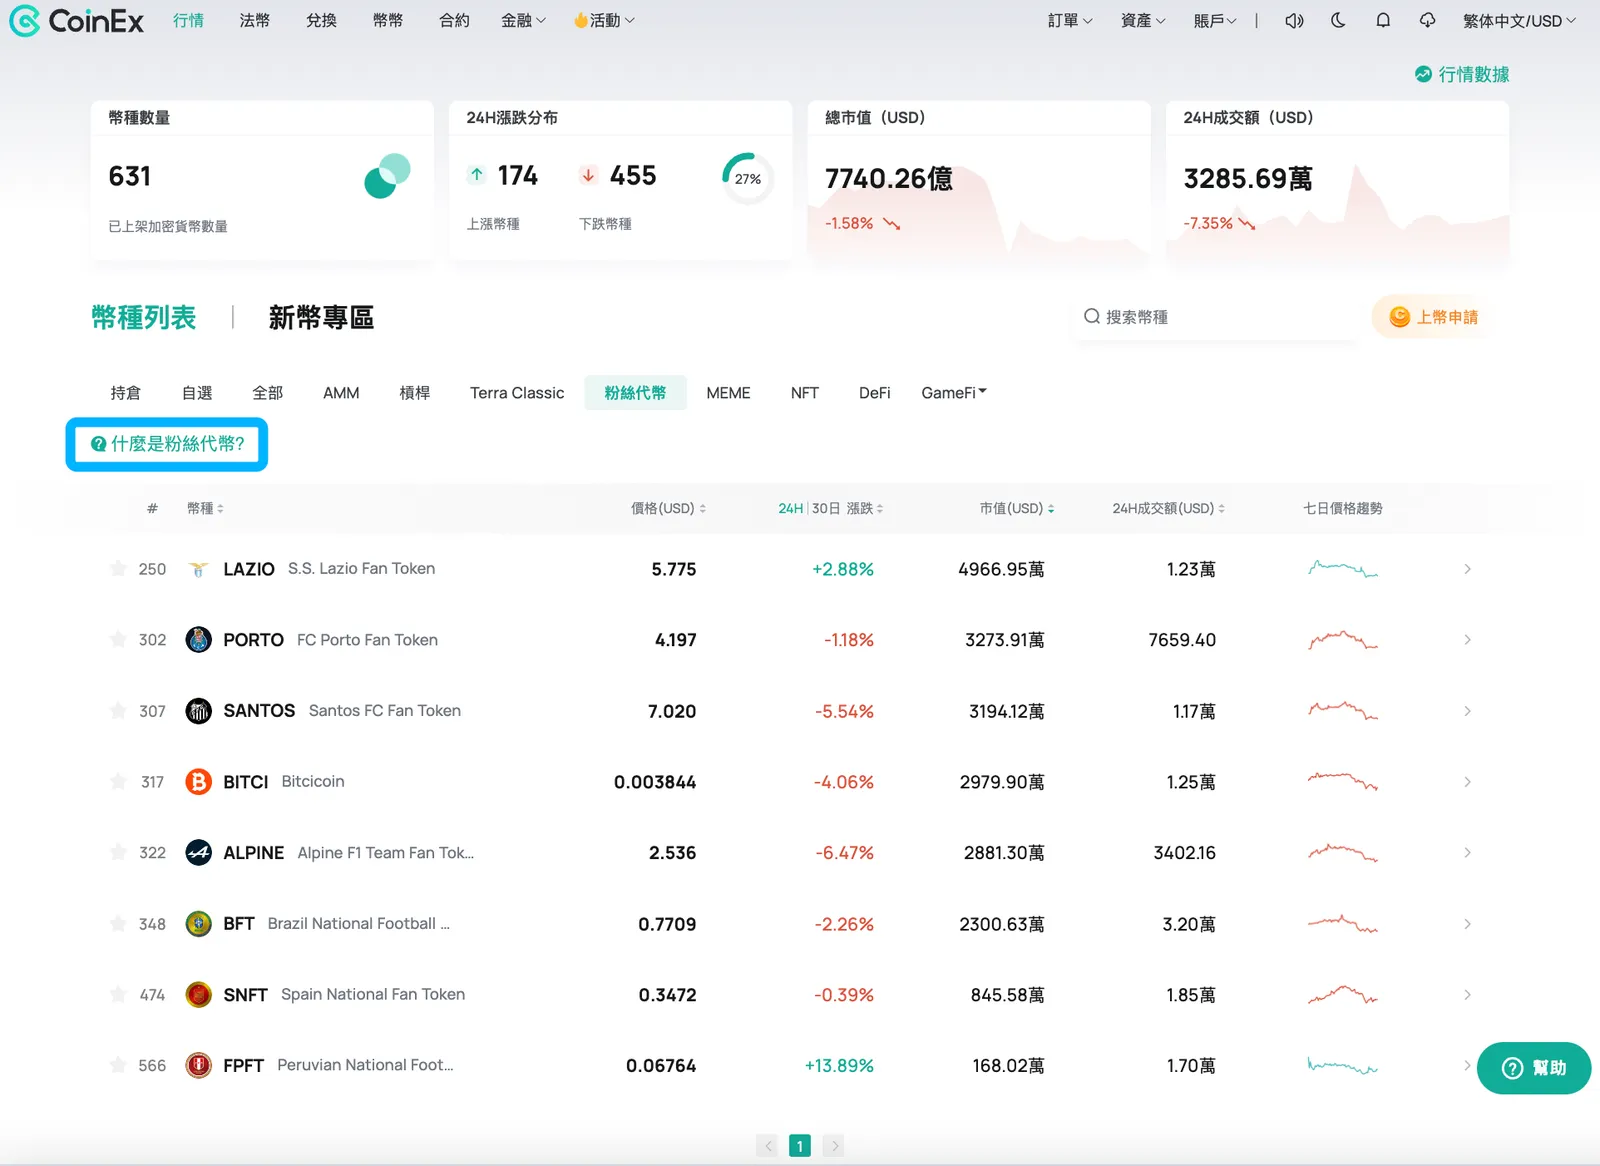
Task: Favorite SANTOS with its star
Action: pos(118,711)
